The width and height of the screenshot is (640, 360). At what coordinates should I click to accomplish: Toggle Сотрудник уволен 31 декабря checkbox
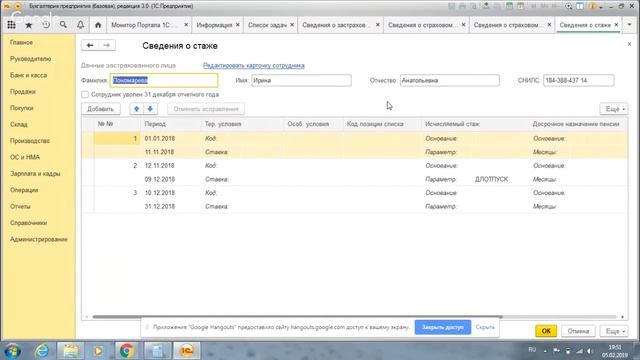(x=85, y=94)
